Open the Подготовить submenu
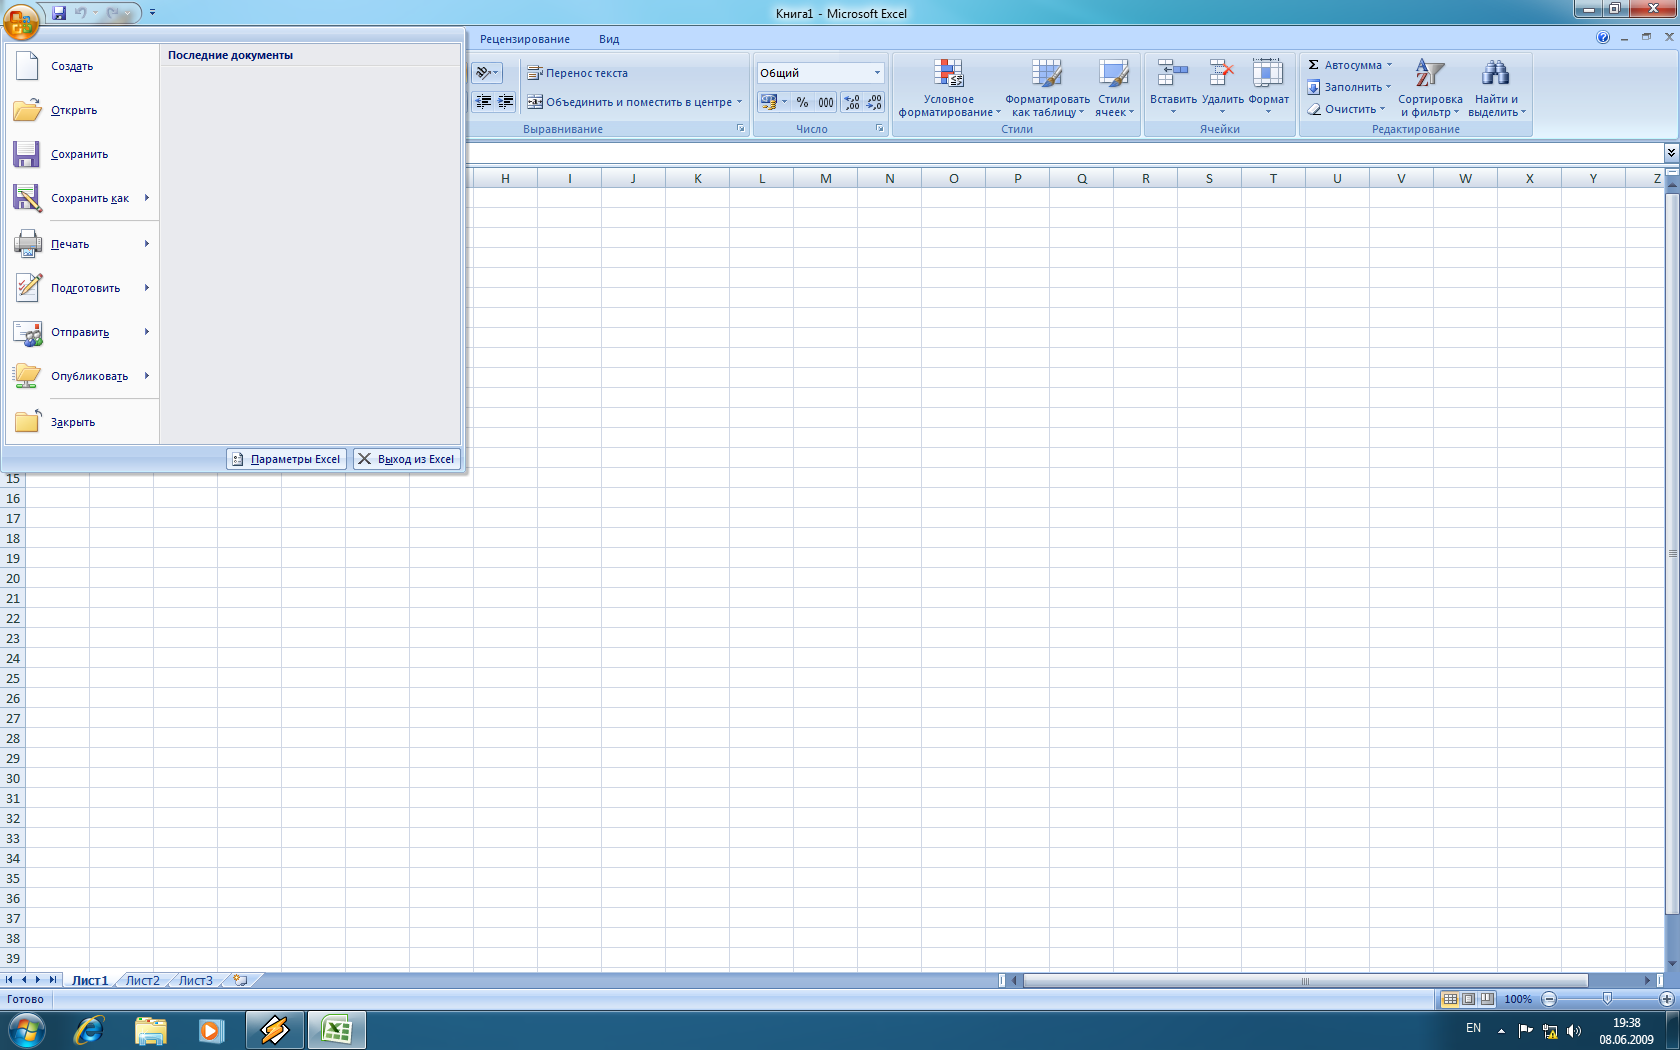1680x1050 pixels. [82, 288]
